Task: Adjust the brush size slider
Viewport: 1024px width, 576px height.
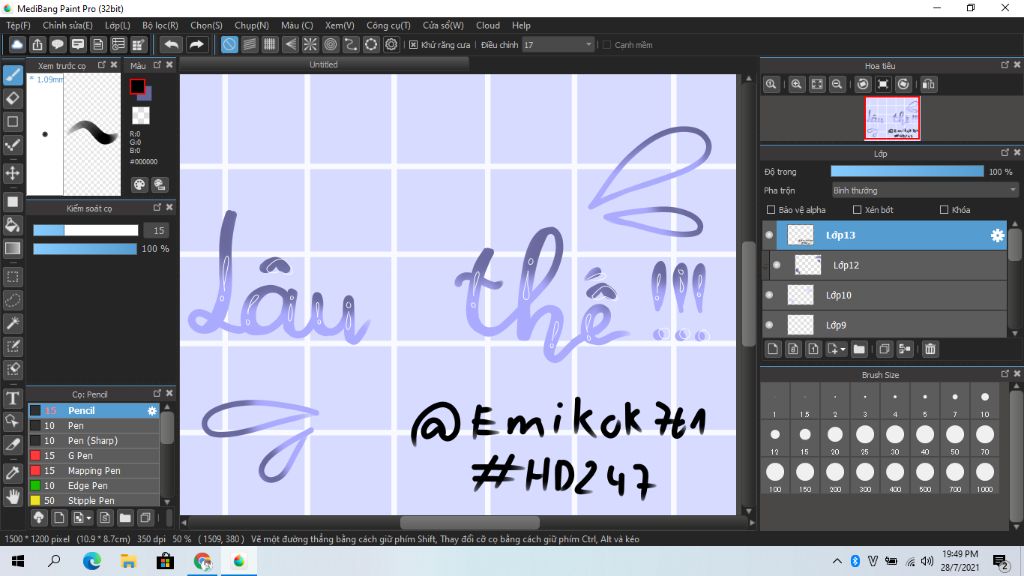Action: [86, 231]
